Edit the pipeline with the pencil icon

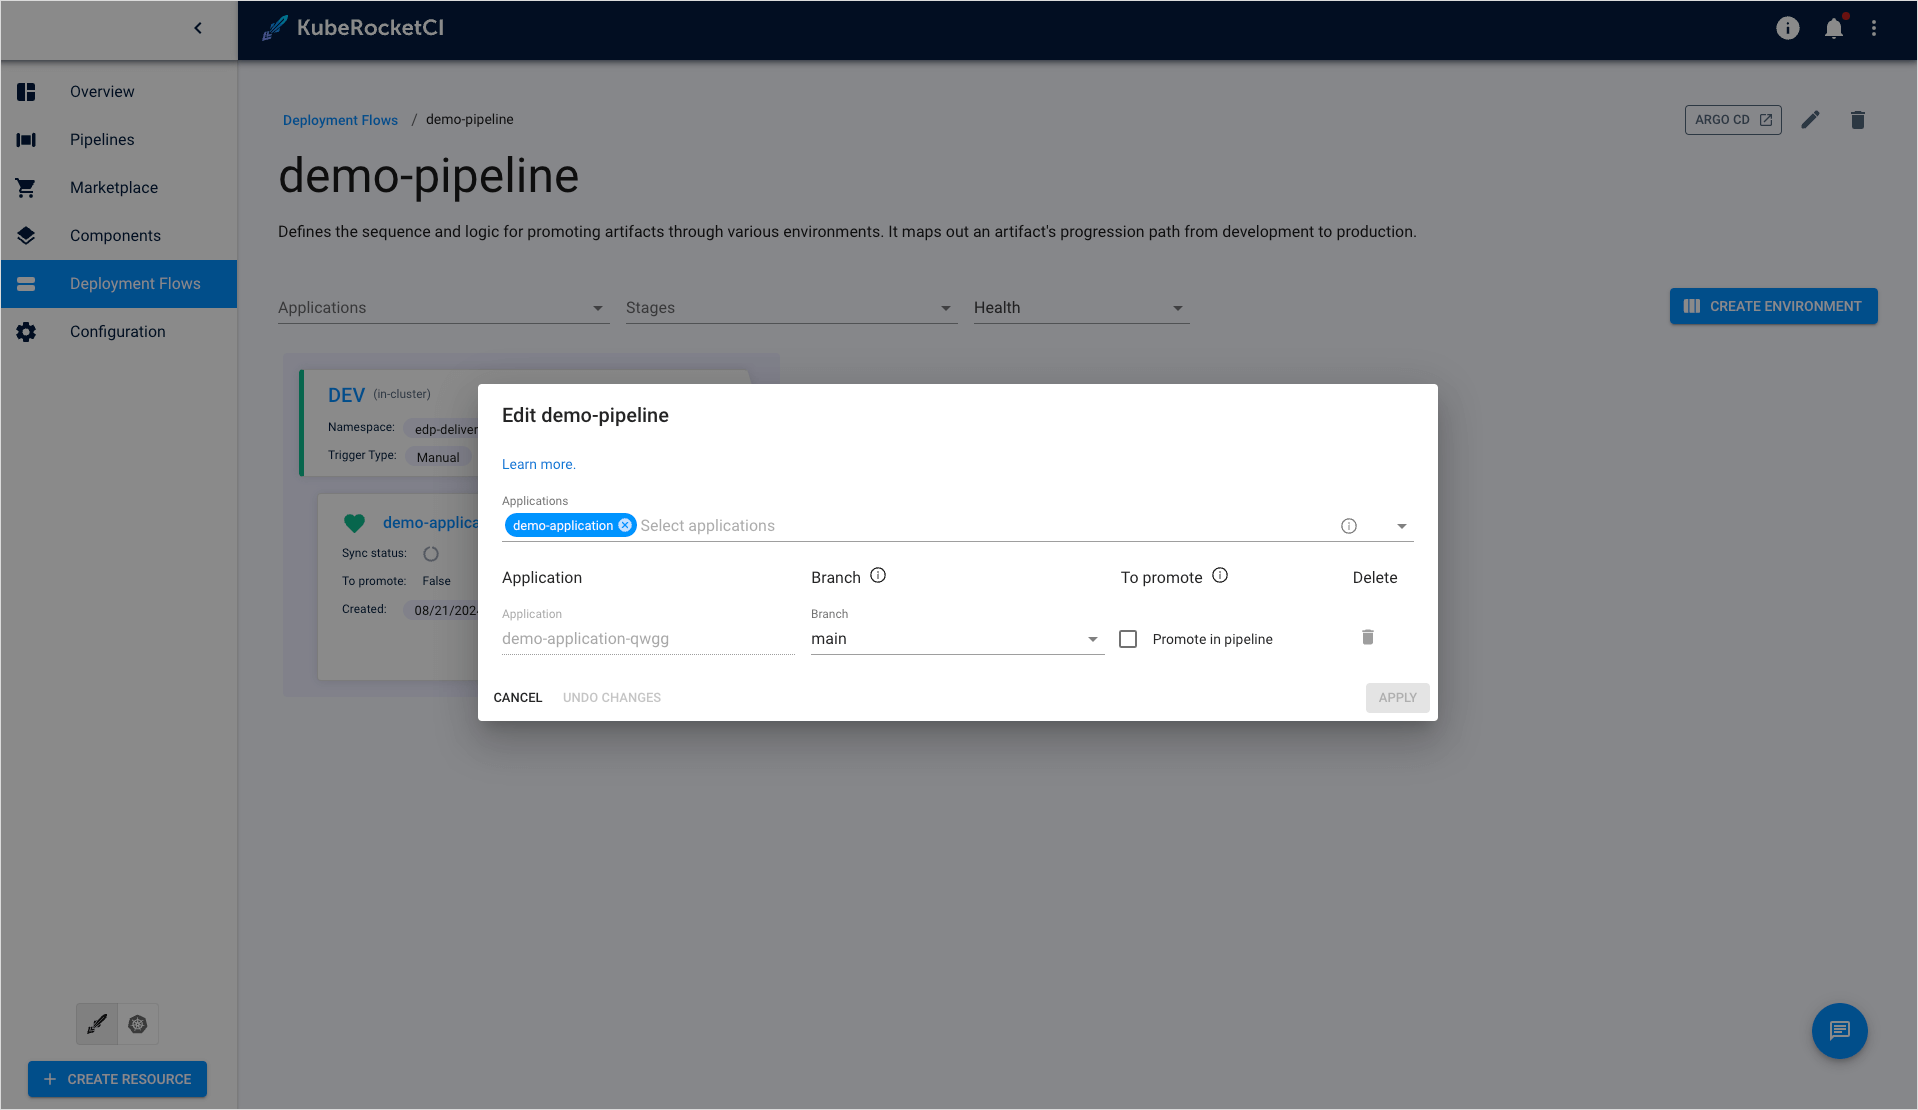click(x=1810, y=119)
